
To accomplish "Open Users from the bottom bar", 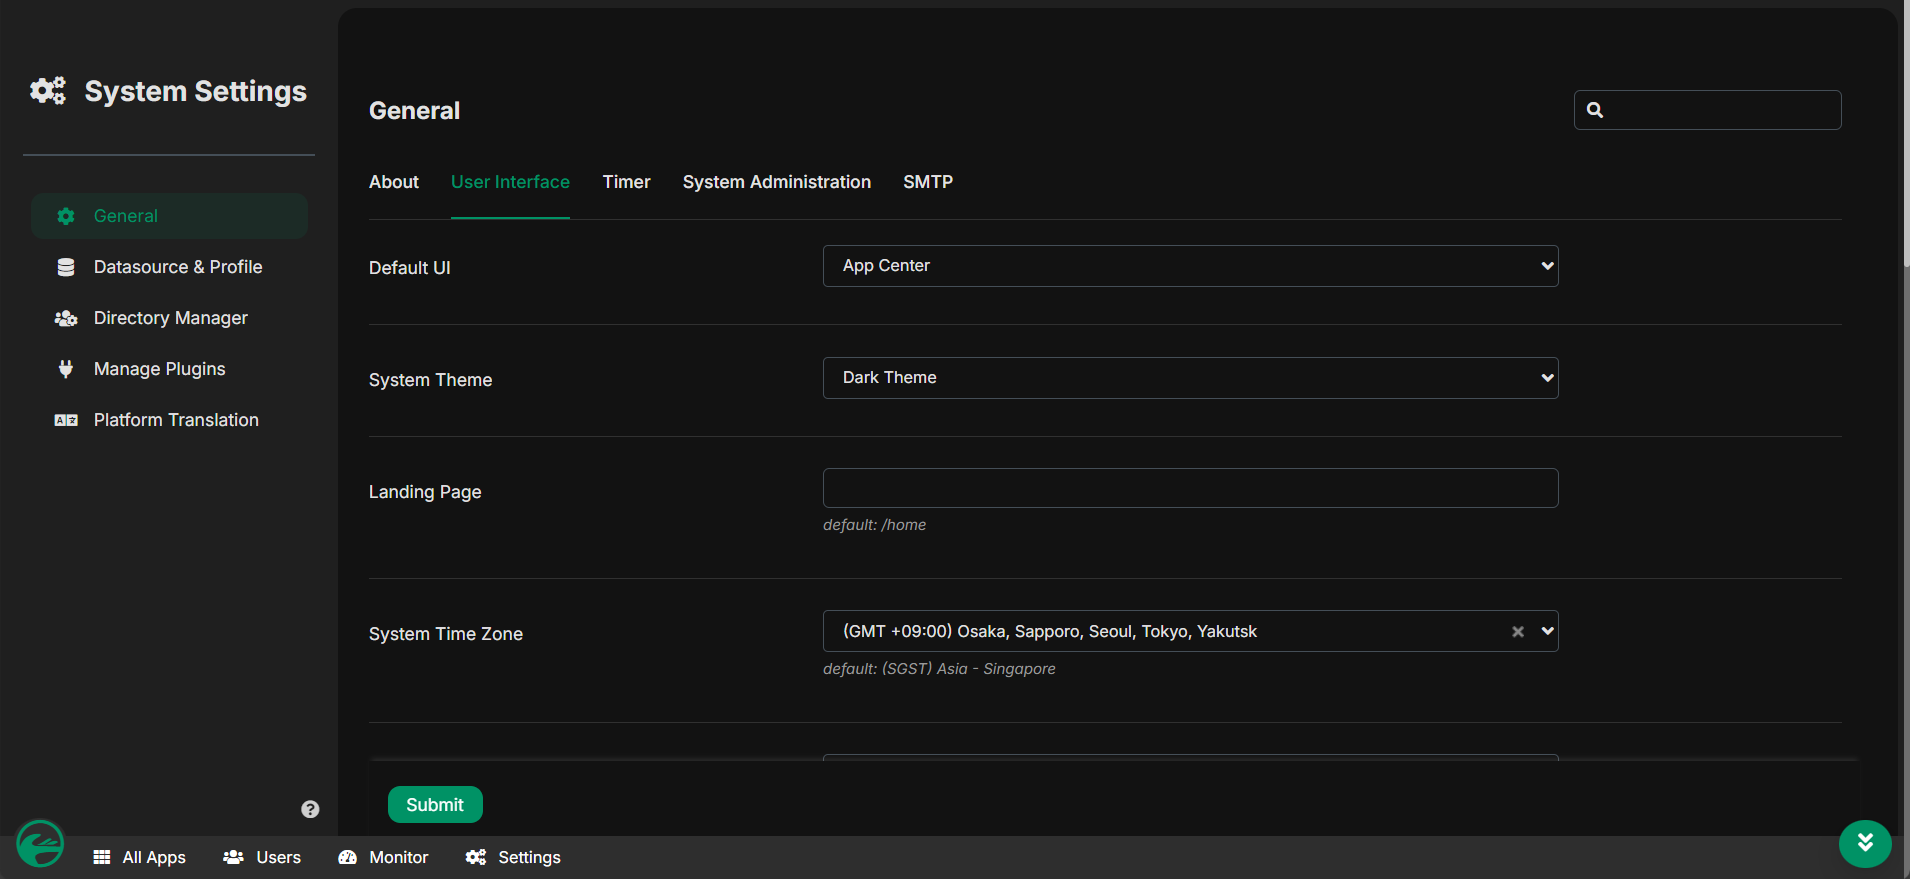I will tap(262, 857).
